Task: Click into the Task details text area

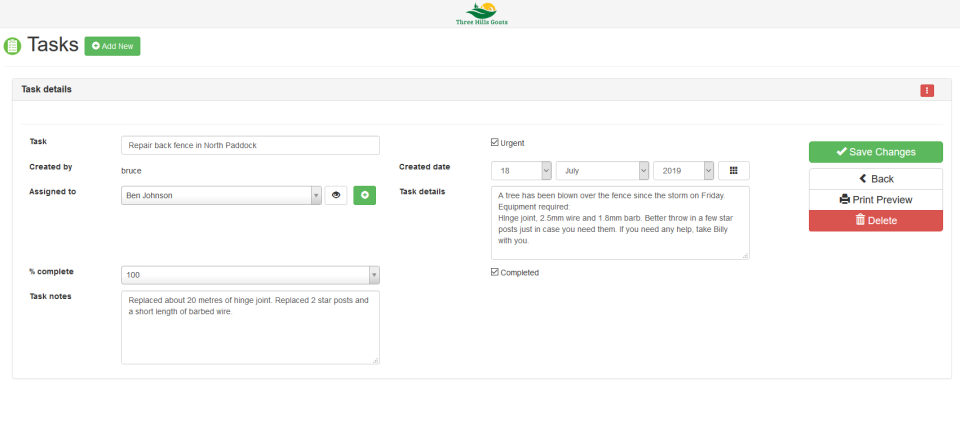Action: pyautogui.click(x=620, y=223)
